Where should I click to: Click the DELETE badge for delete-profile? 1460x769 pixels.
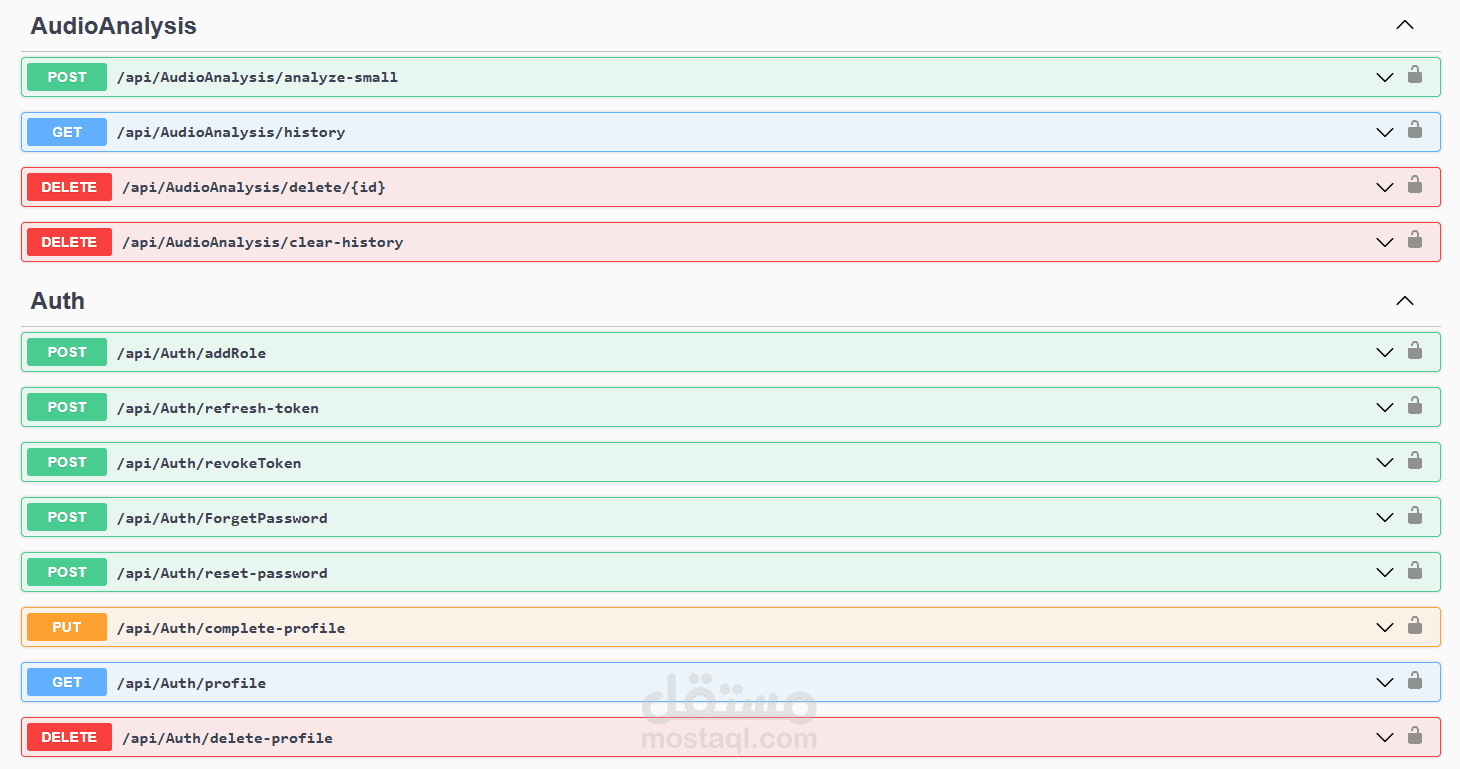click(69, 737)
